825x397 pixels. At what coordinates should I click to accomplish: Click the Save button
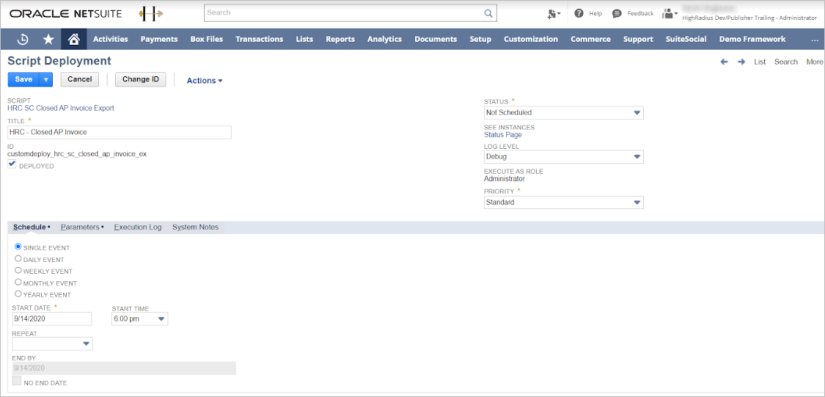point(24,80)
